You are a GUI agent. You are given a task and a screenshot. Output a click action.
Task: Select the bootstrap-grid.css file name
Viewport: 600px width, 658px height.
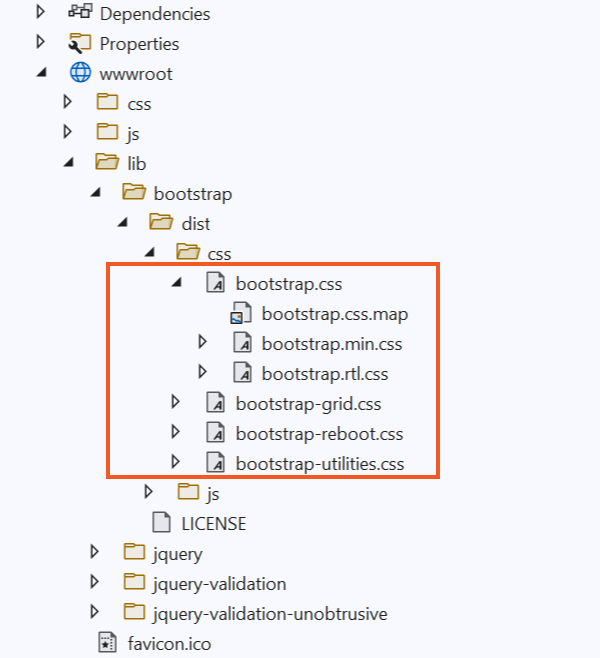coord(308,404)
